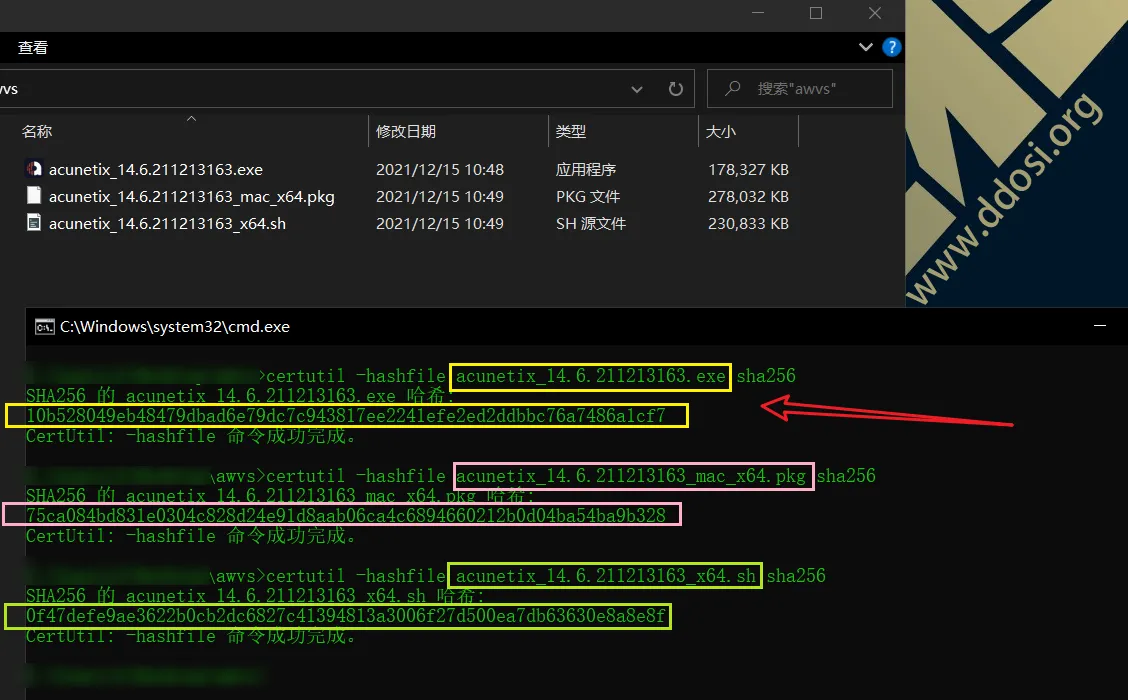The height and width of the screenshot is (700, 1128).
Task: Maximize the Explorer window
Action: click(816, 13)
